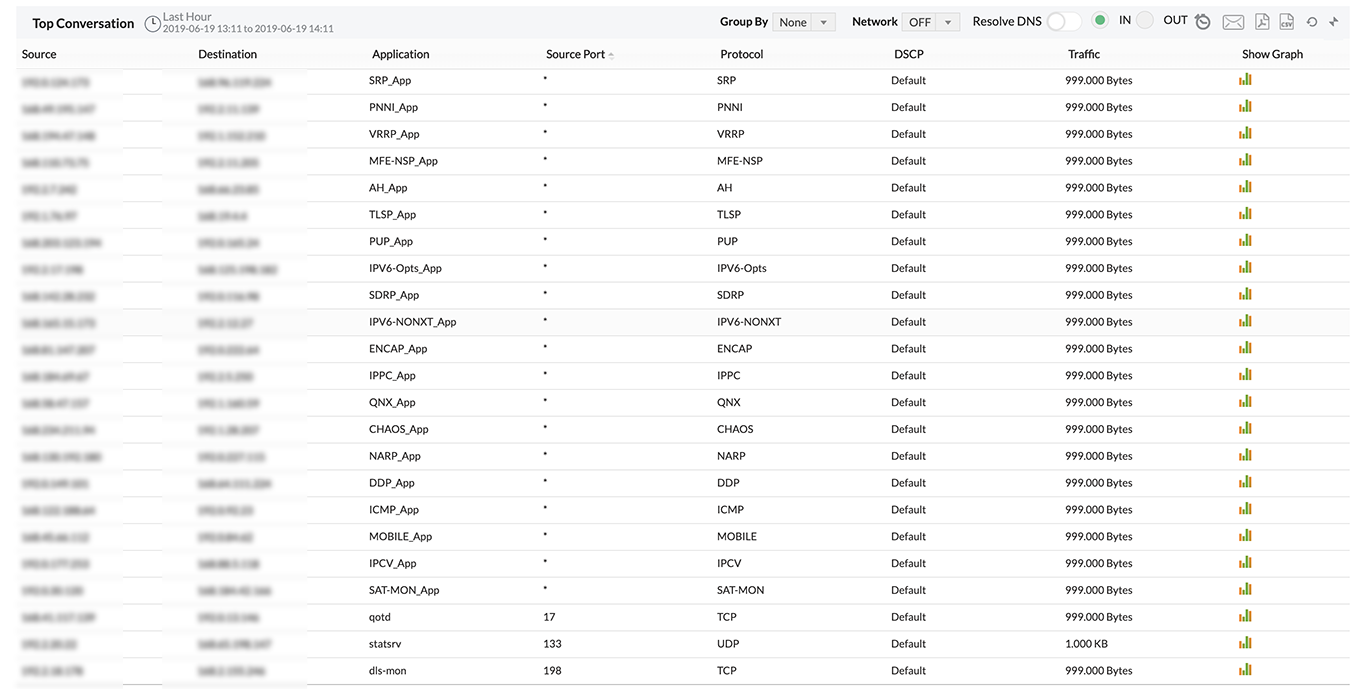Click the email report envelope icon

pos(1233,22)
